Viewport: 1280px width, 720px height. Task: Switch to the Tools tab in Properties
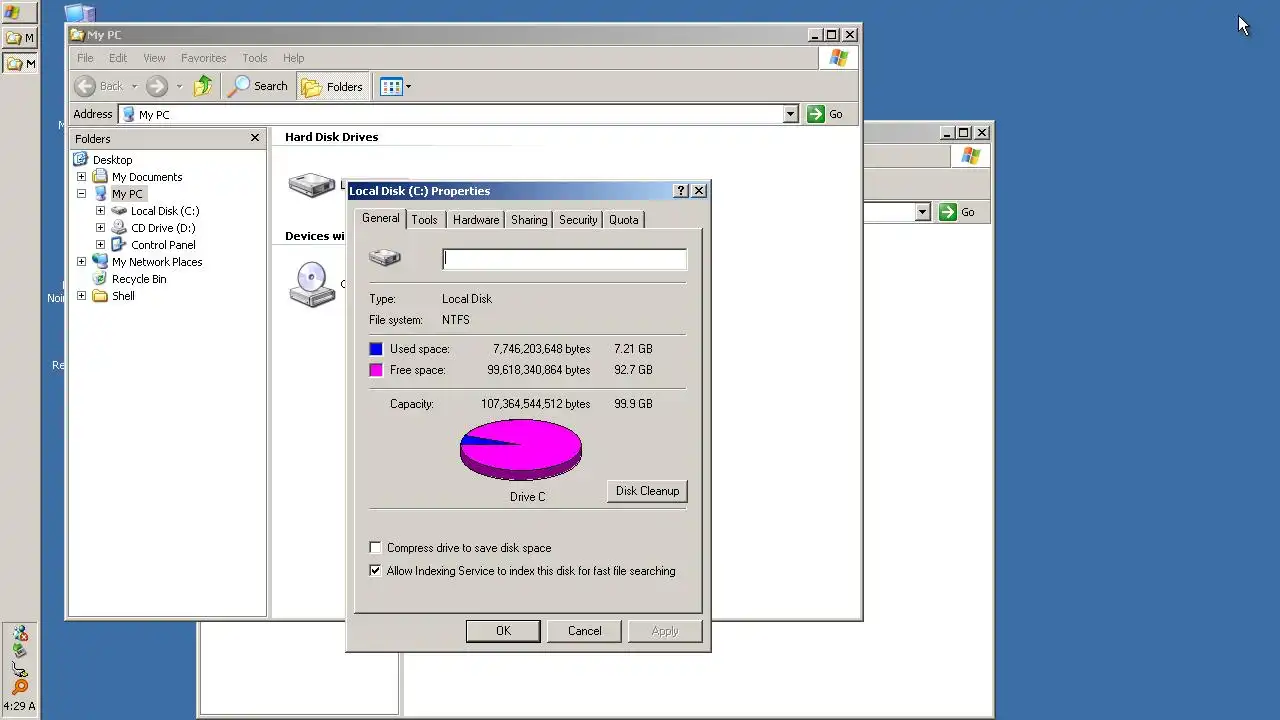click(x=424, y=220)
